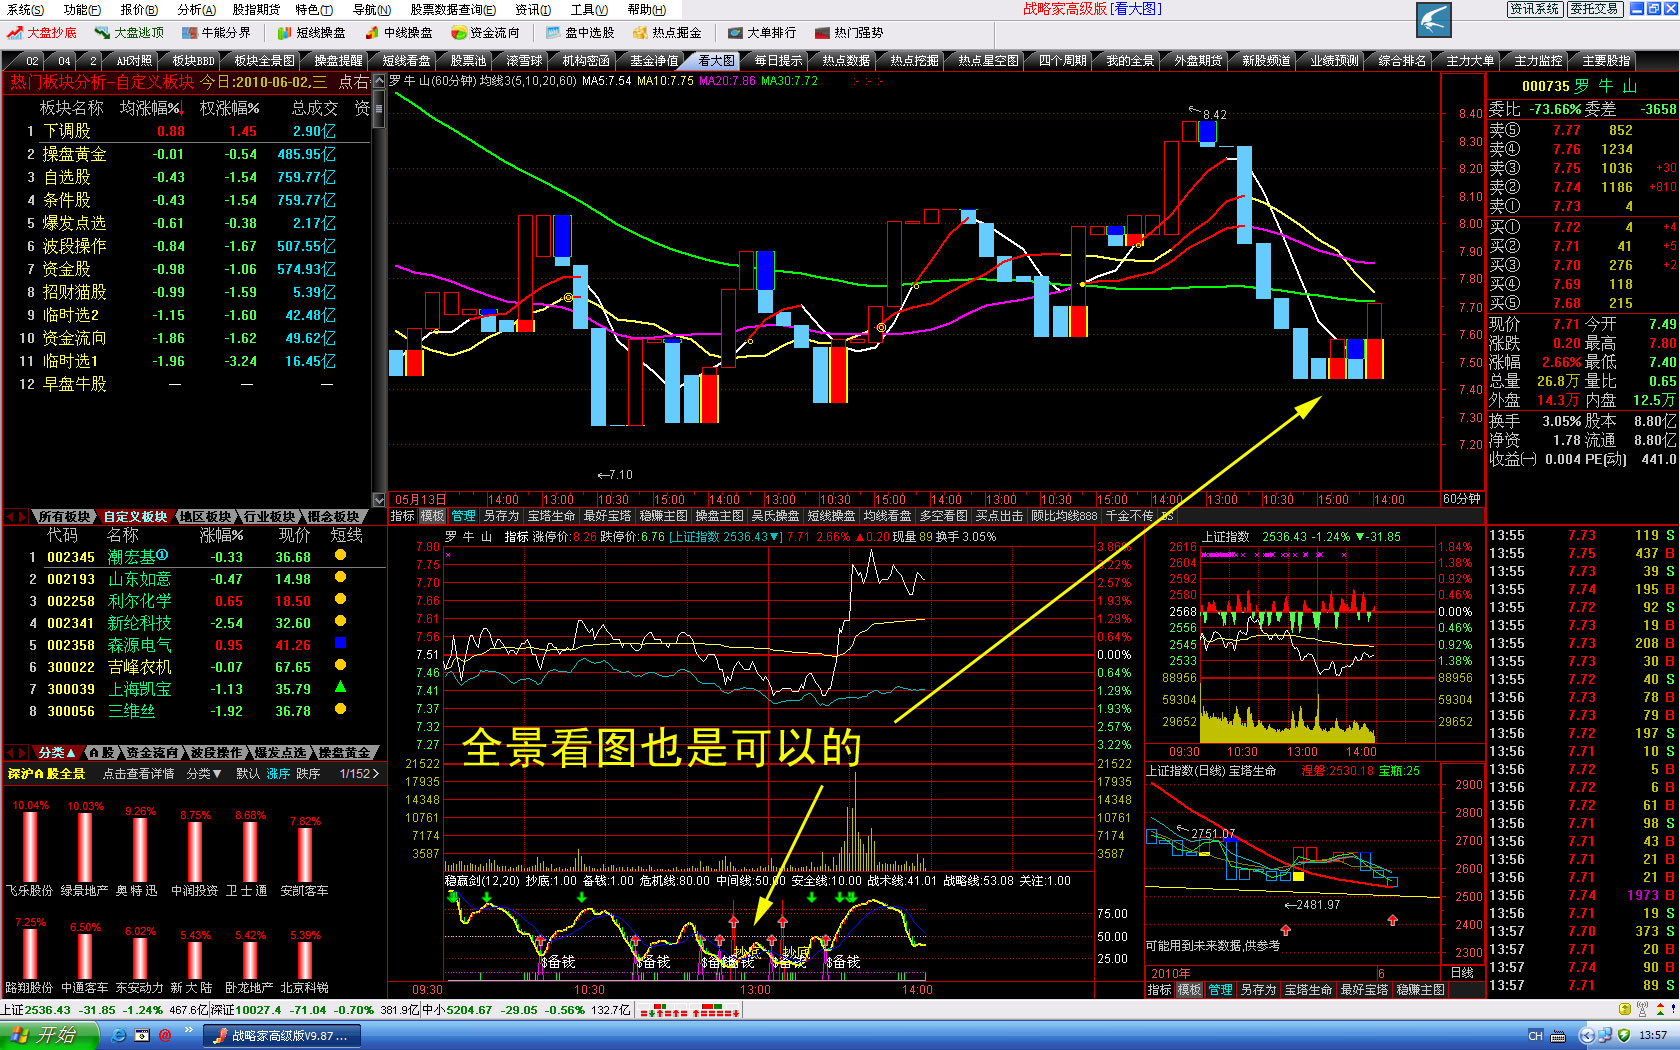The width and height of the screenshot is (1680, 1050).
Task: Click the 热门强势 toolbar icon
Action: point(822,33)
